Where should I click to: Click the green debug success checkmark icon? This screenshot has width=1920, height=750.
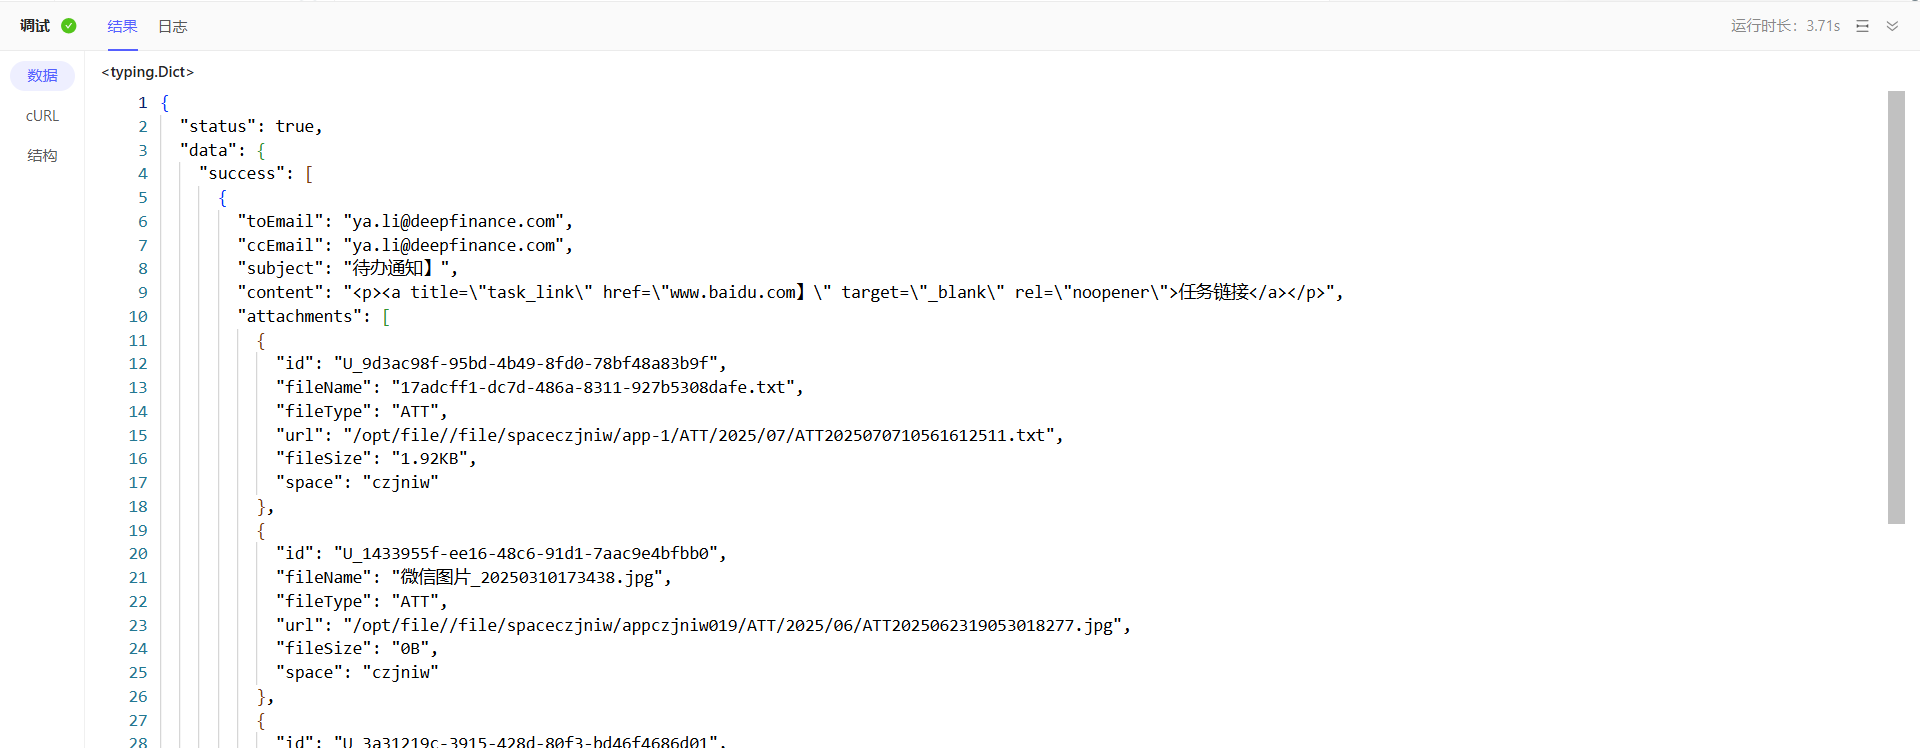coord(69,26)
